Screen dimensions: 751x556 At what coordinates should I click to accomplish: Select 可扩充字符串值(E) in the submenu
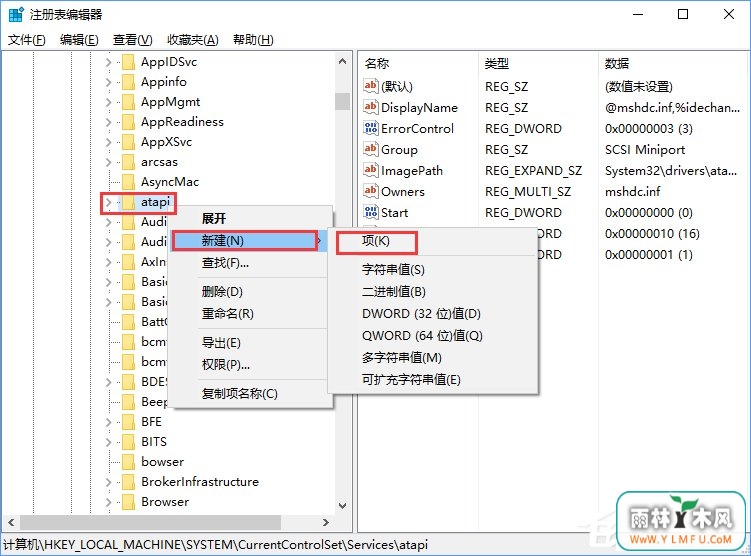[433, 380]
